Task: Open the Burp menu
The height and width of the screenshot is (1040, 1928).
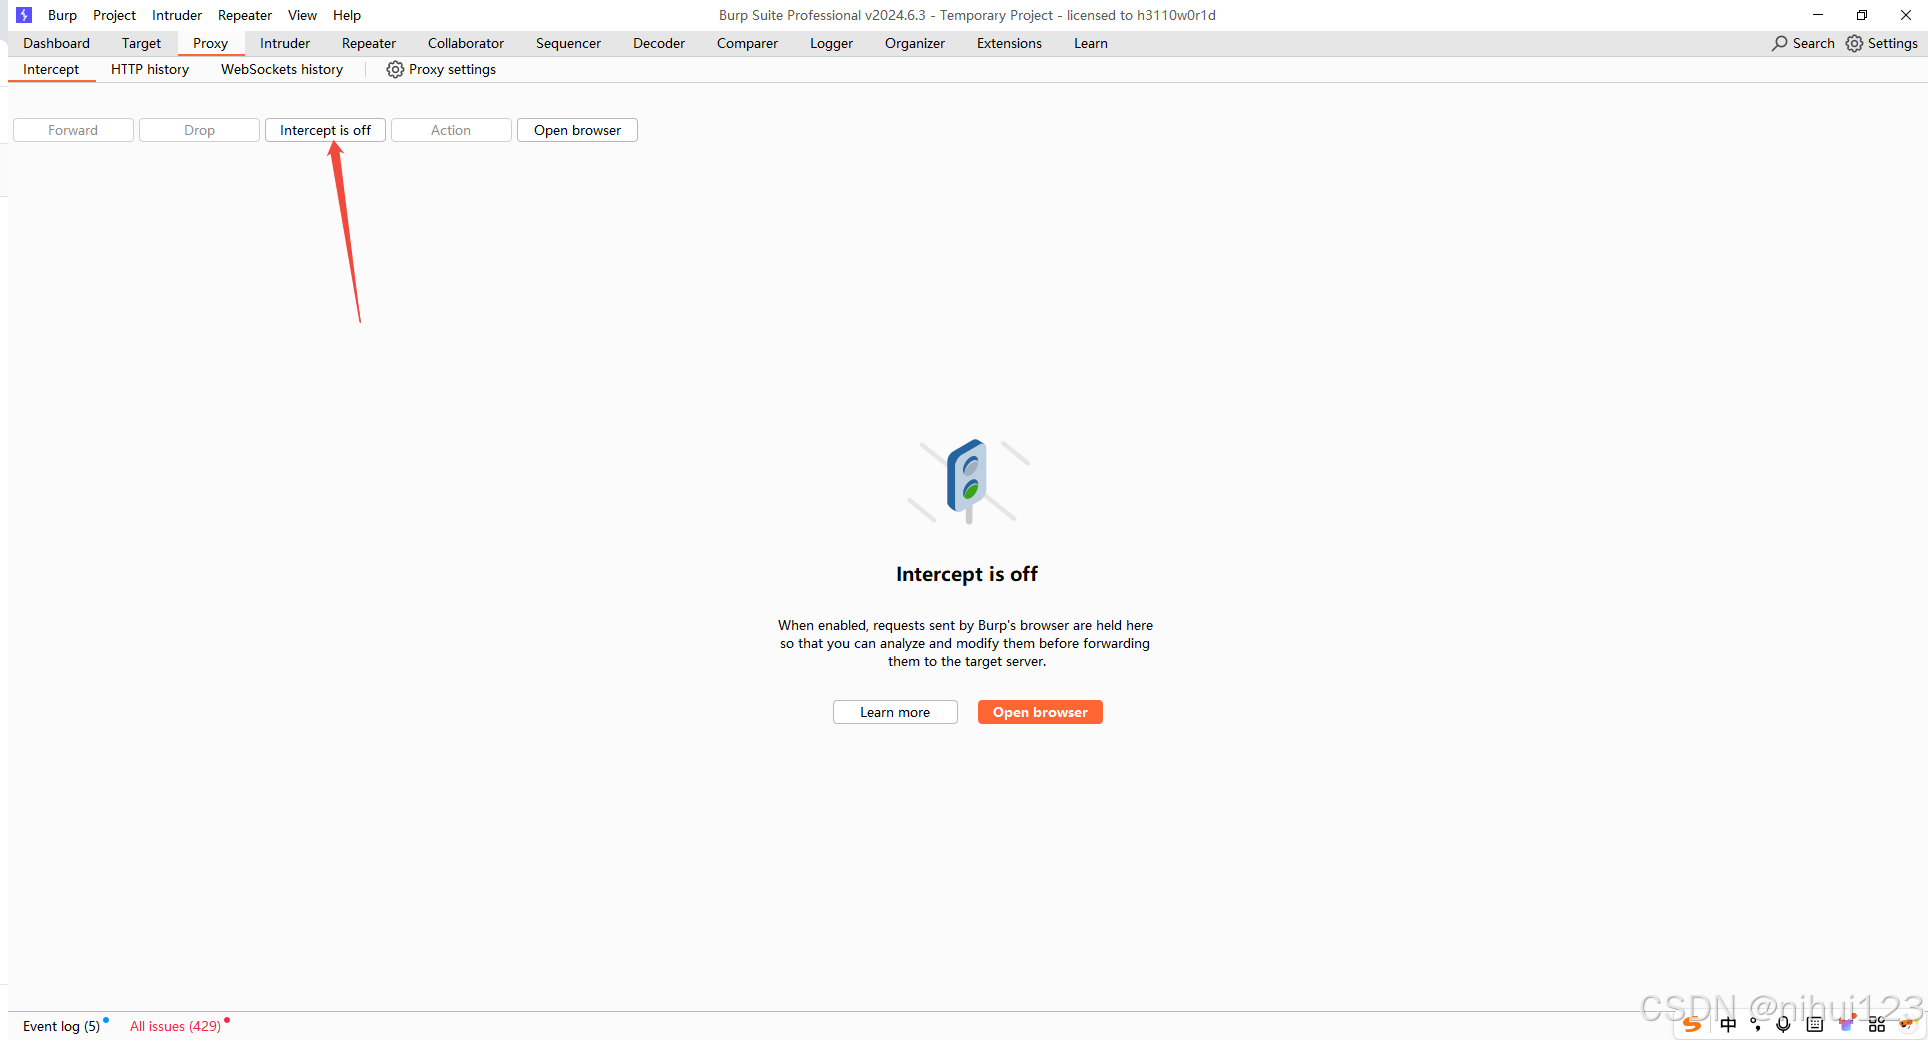Action: 62,15
